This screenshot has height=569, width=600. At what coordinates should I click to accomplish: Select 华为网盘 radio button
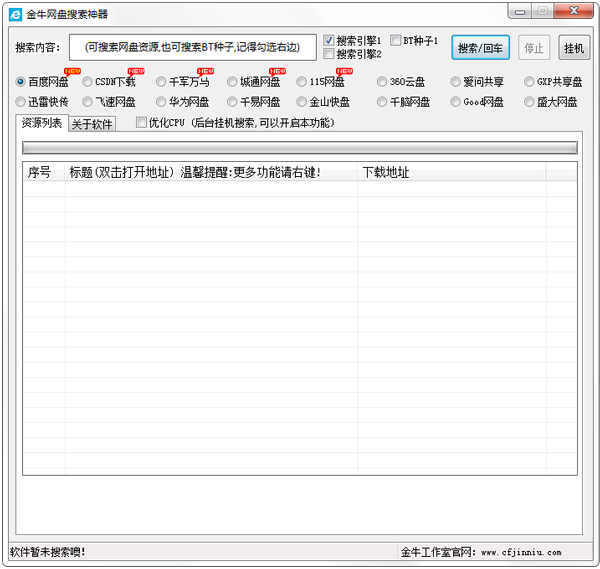(x=161, y=102)
